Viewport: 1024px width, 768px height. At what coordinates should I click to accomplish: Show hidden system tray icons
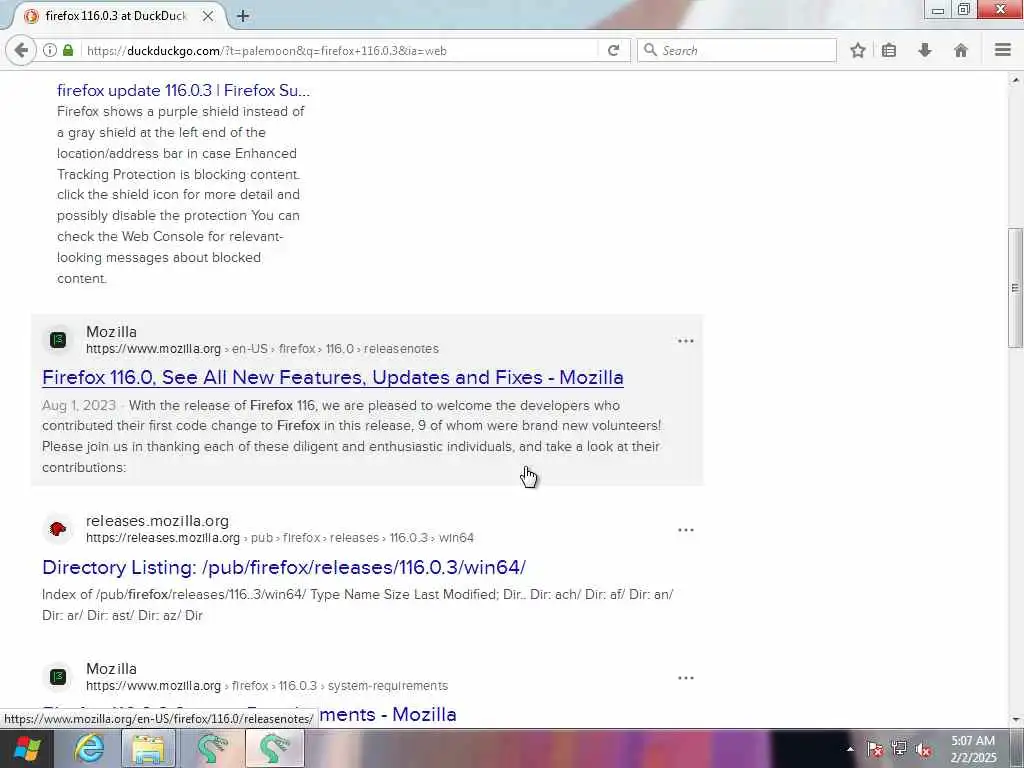tap(850, 749)
